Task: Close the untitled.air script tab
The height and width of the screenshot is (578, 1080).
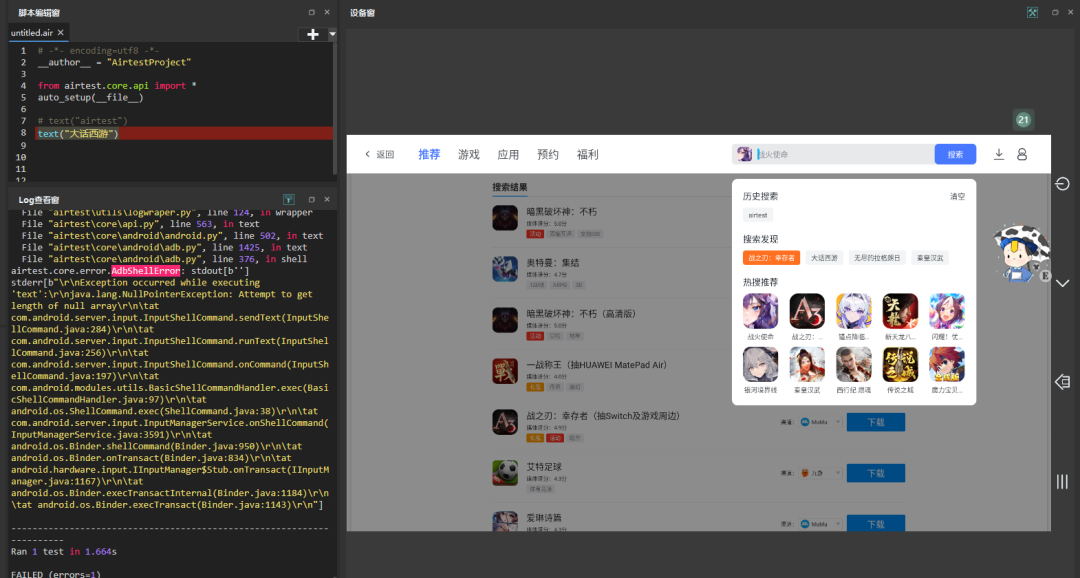Action: (61, 32)
